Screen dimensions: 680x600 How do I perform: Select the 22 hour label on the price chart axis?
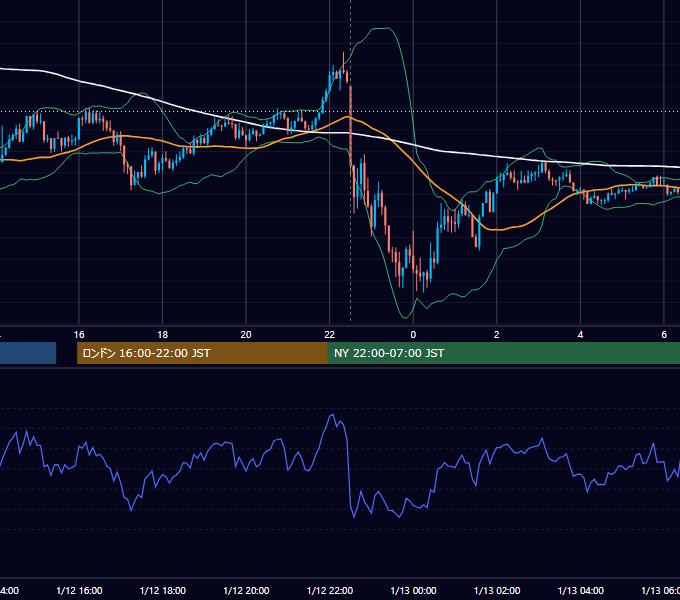point(330,335)
